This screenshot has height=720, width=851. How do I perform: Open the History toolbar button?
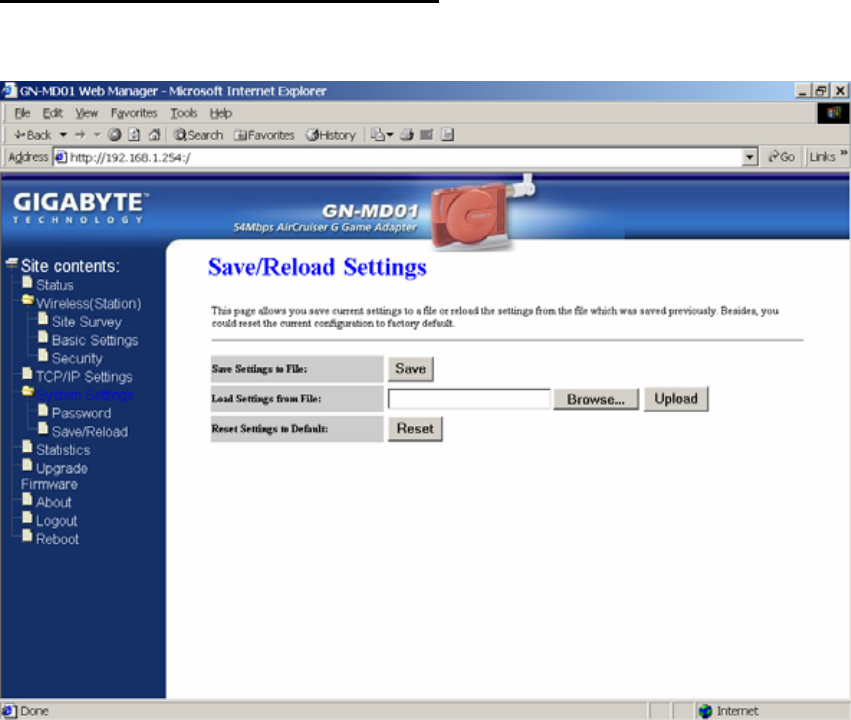(x=331, y=135)
